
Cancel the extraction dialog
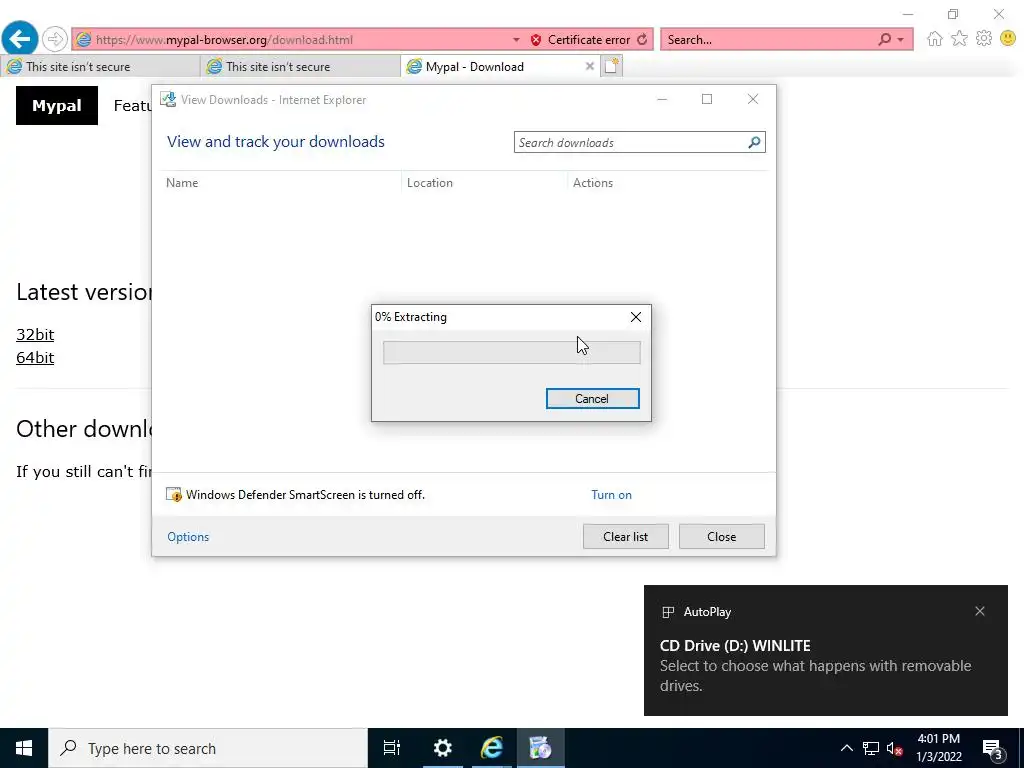coord(592,398)
